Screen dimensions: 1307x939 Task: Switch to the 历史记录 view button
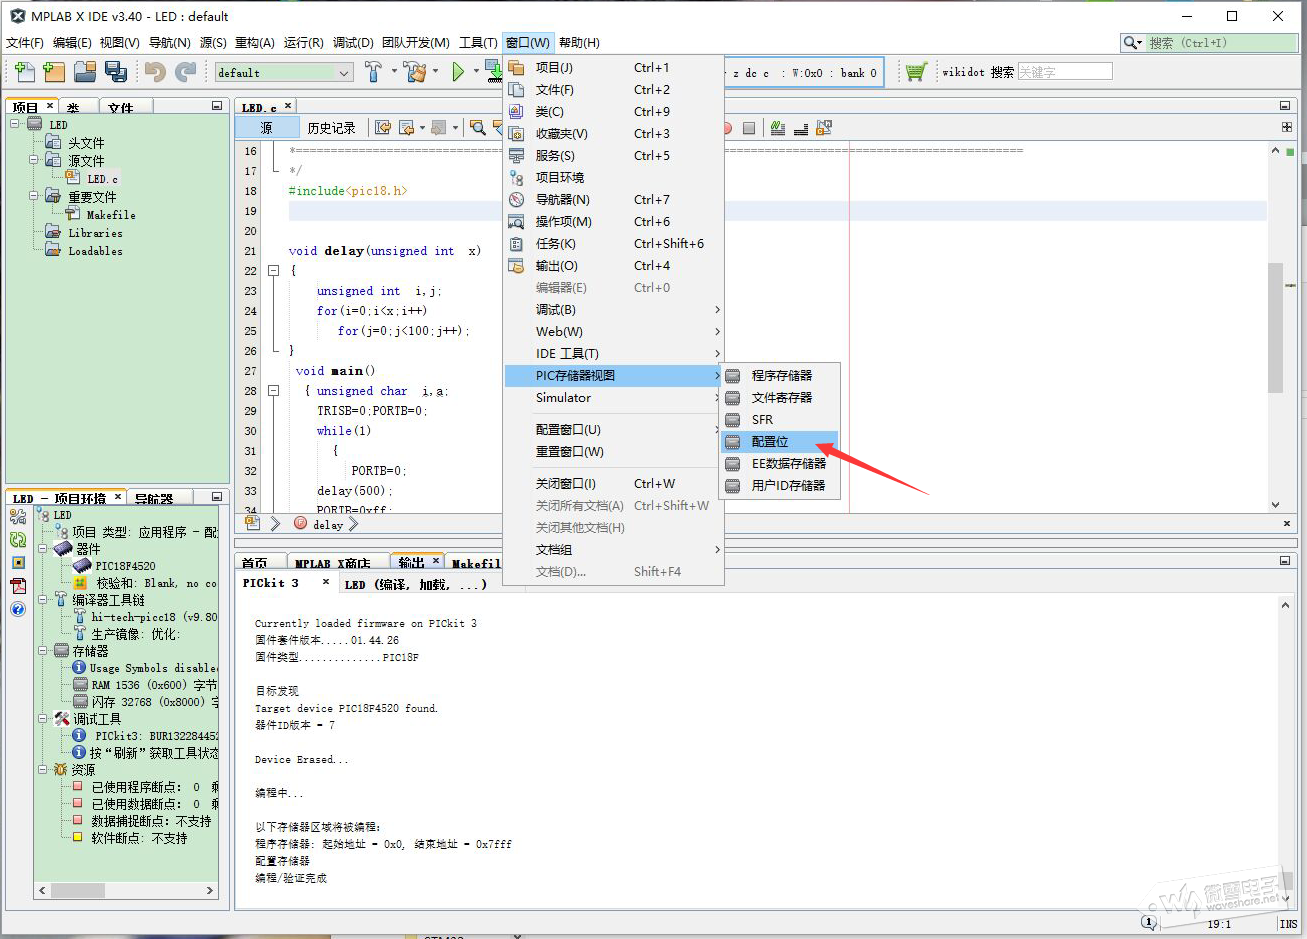[x=331, y=128]
